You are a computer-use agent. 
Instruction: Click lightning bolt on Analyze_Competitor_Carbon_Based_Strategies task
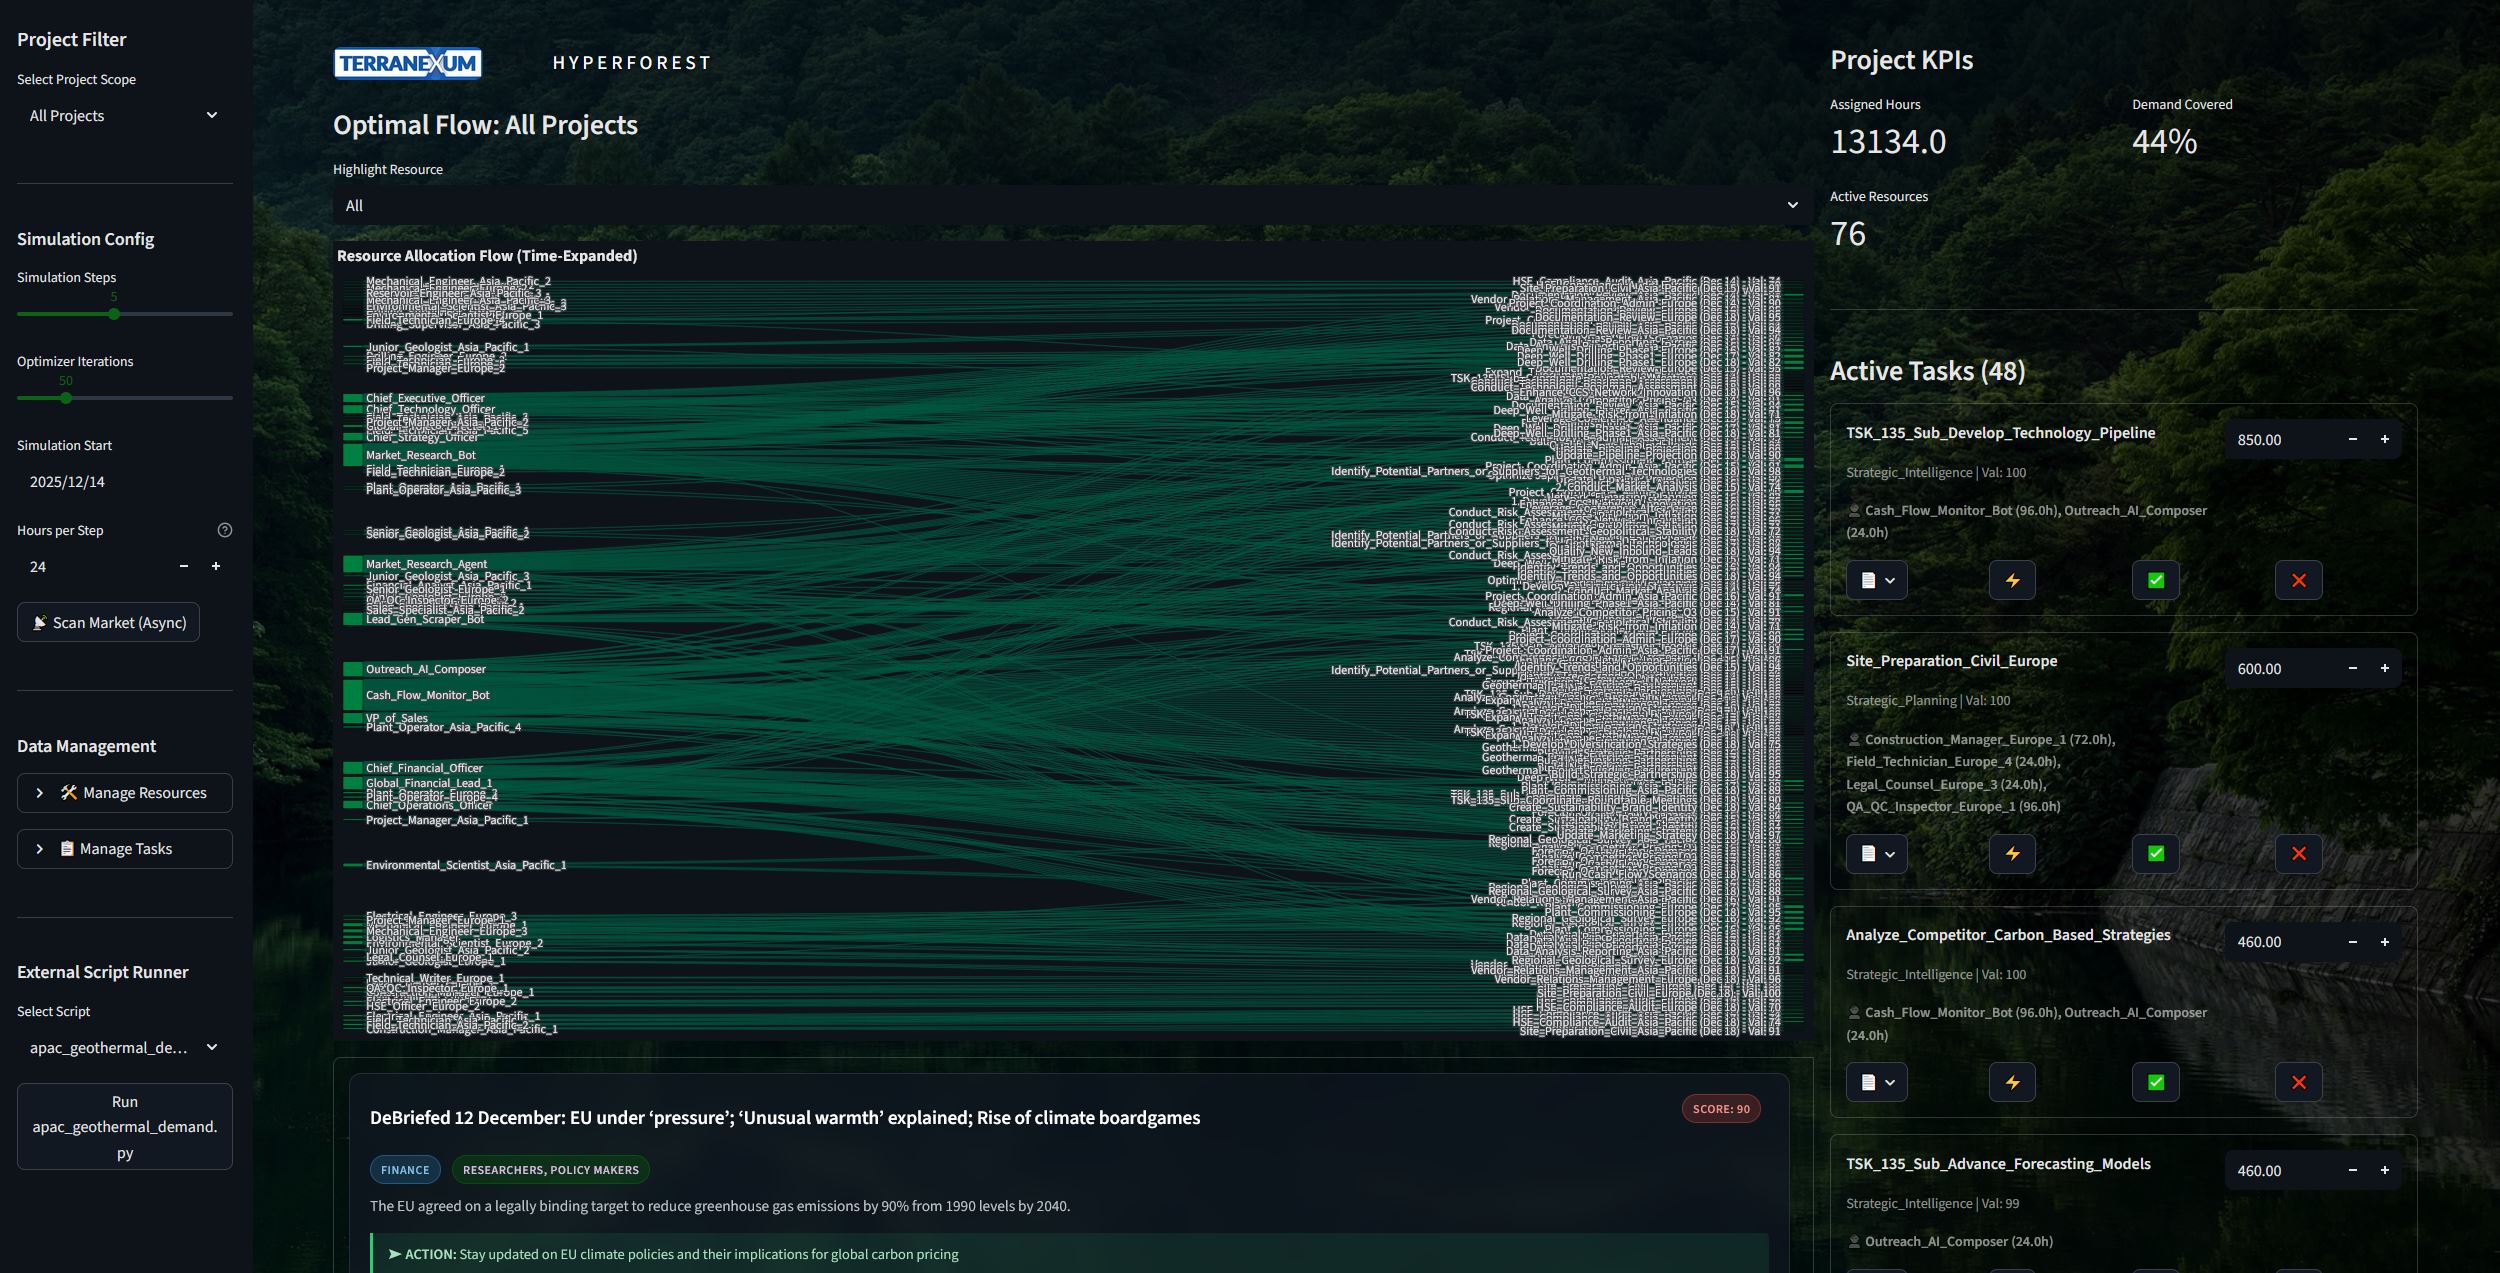point(2012,1082)
